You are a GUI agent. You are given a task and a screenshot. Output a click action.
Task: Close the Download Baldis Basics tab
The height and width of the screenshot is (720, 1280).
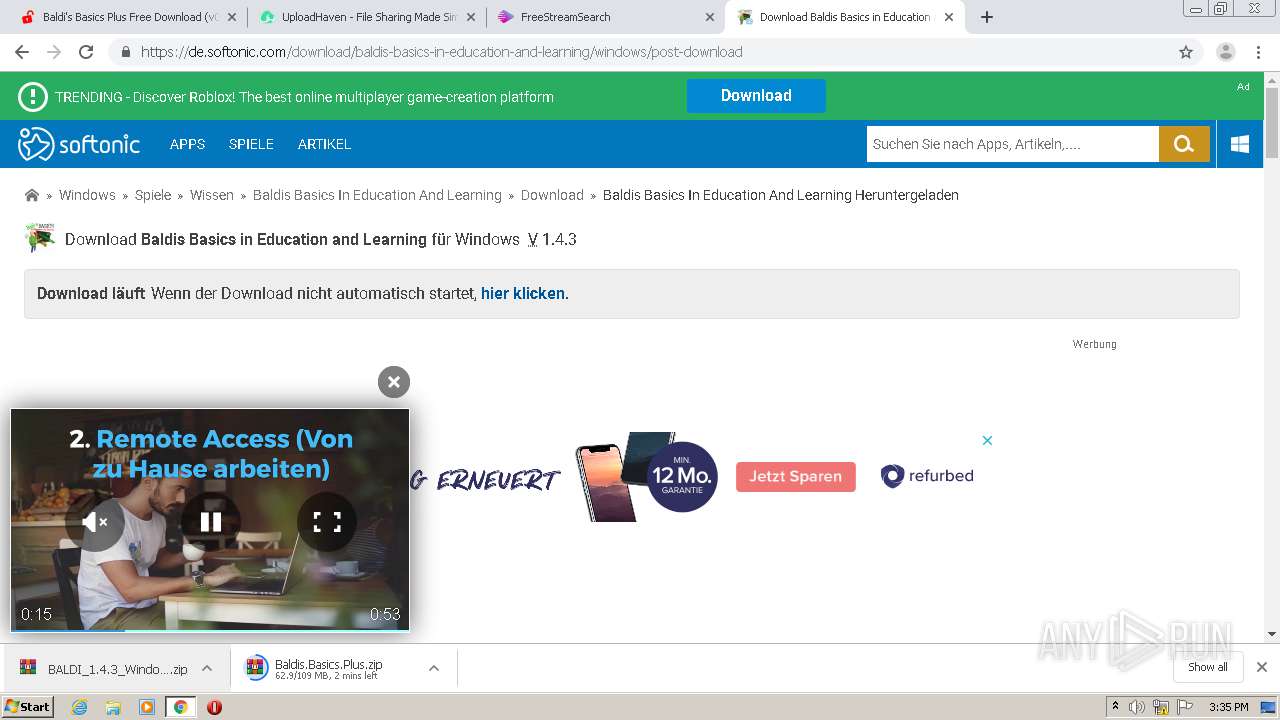point(949,17)
